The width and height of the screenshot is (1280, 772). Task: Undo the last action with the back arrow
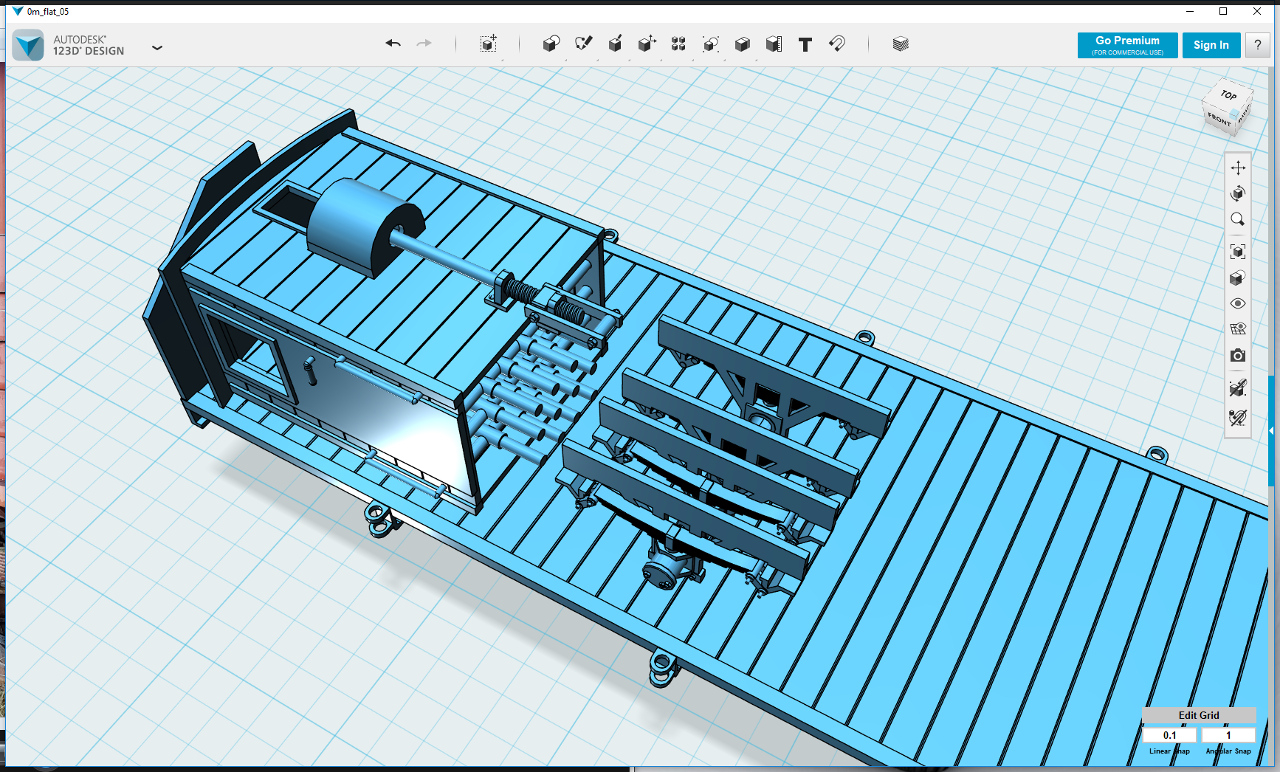click(393, 44)
